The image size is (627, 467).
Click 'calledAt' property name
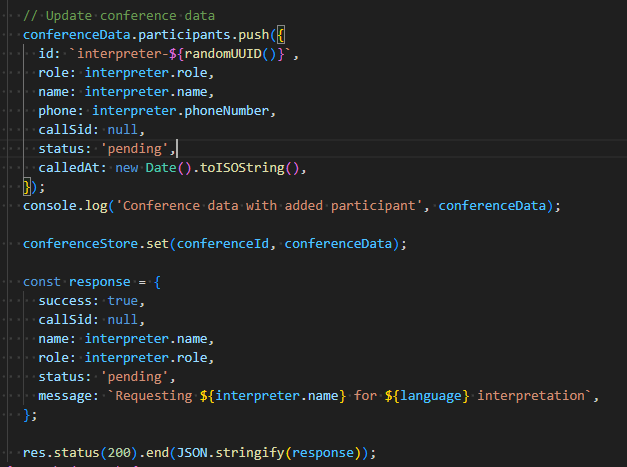[69, 168]
